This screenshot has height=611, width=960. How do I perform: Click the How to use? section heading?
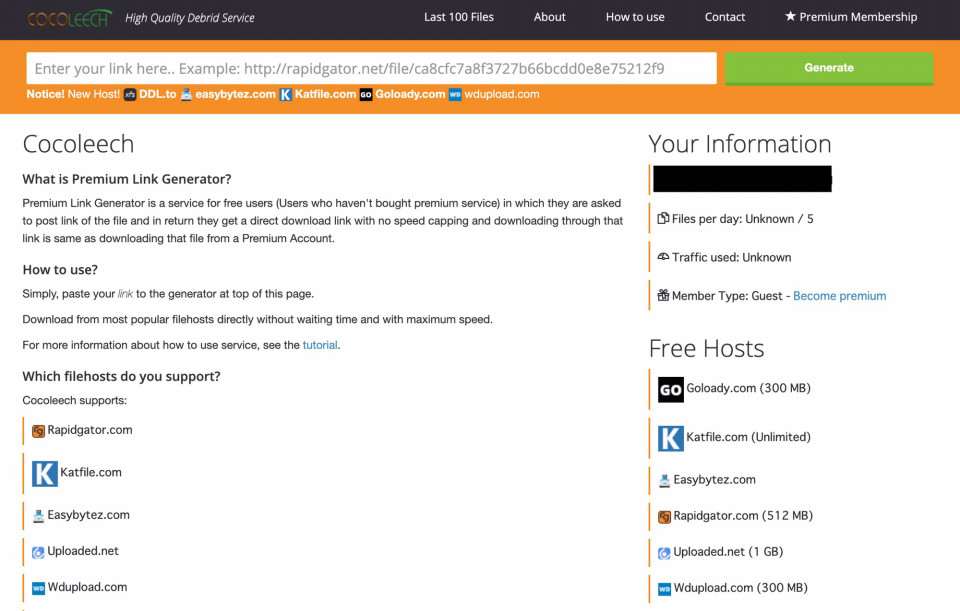pyautogui.click(x=60, y=269)
